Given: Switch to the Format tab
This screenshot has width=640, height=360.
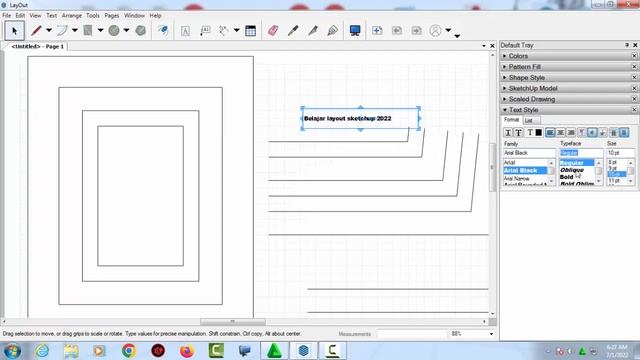Looking at the screenshot, I should (x=511, y=120).
